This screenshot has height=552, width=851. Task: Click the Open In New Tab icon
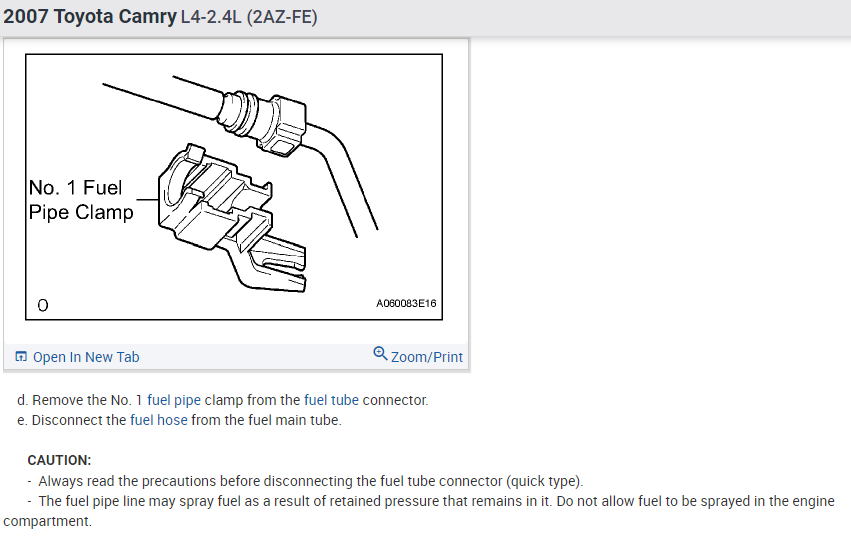click(21, 357)
